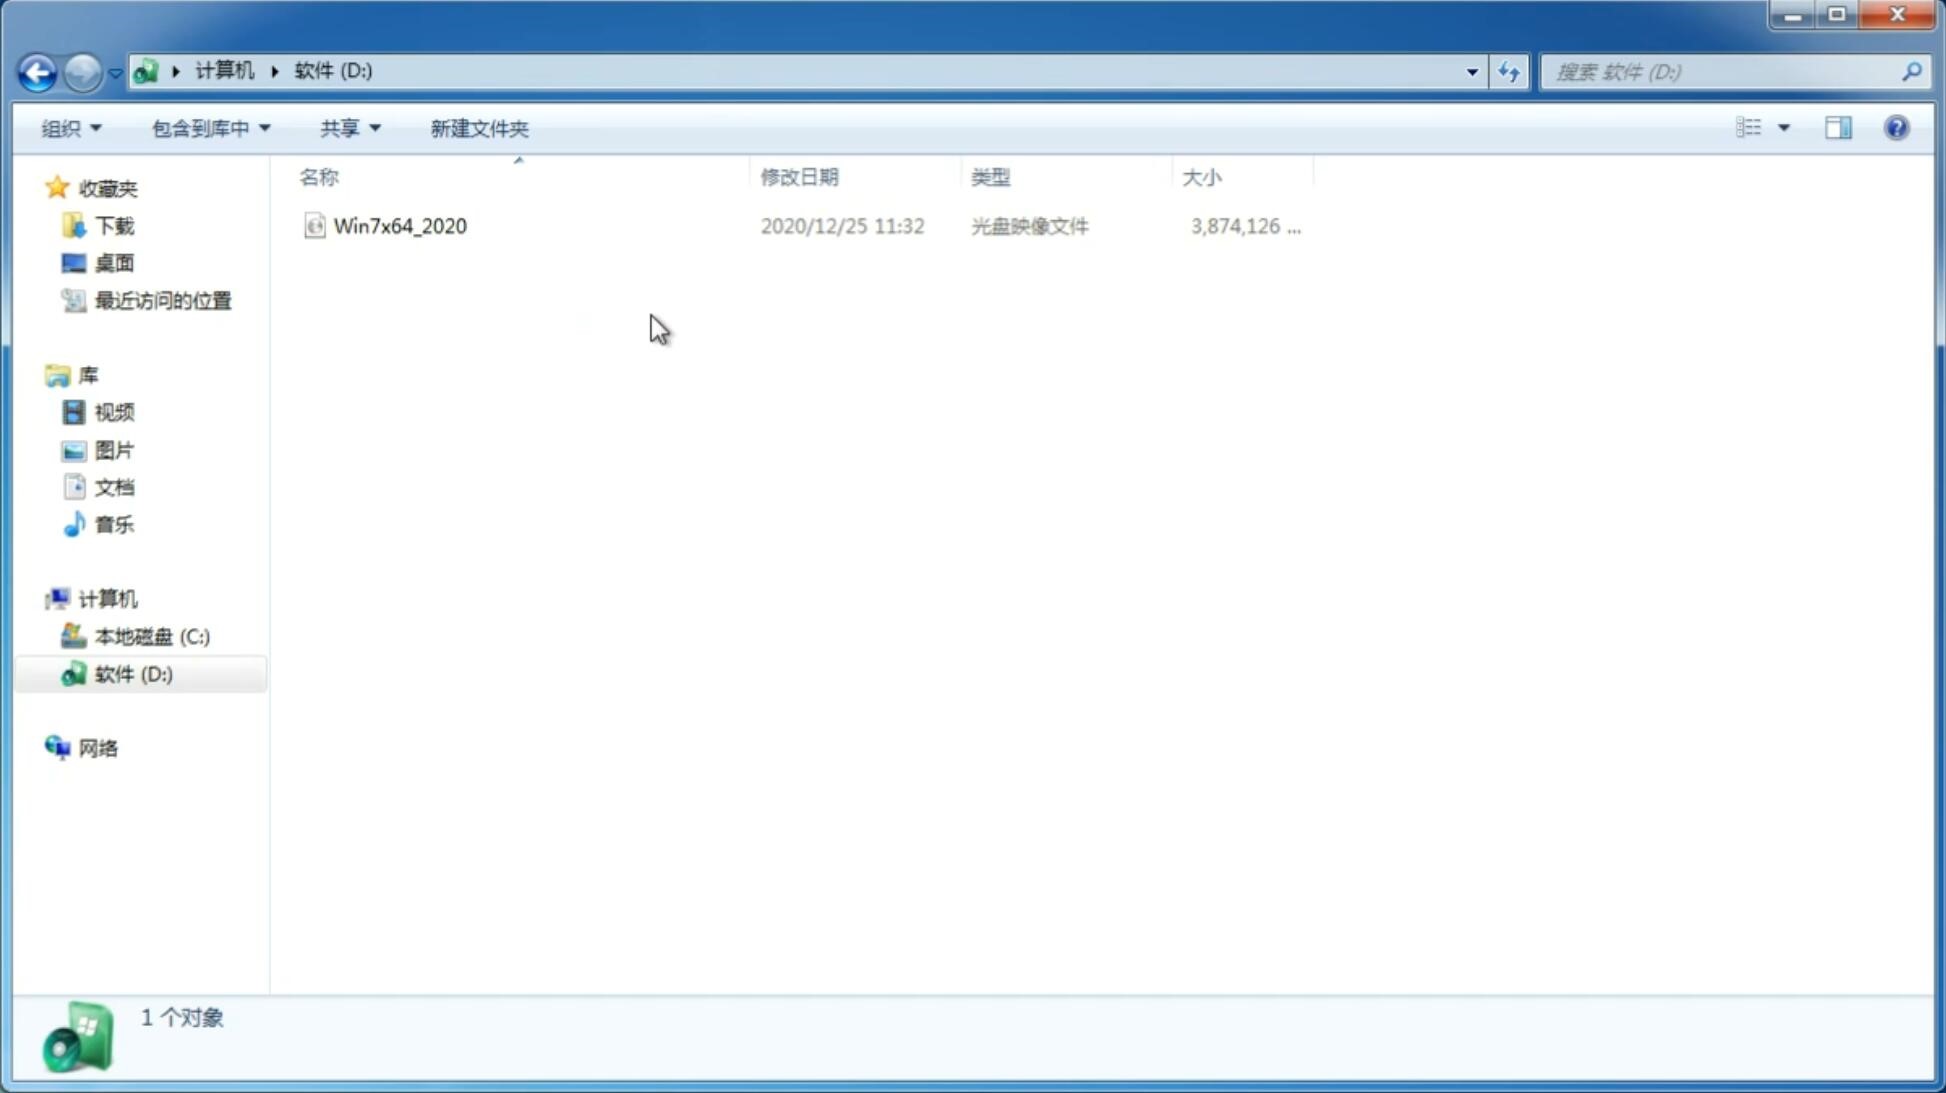Open the Win7x64_2020 disk image file
1946x1093 pixels.
pos(400,226)
